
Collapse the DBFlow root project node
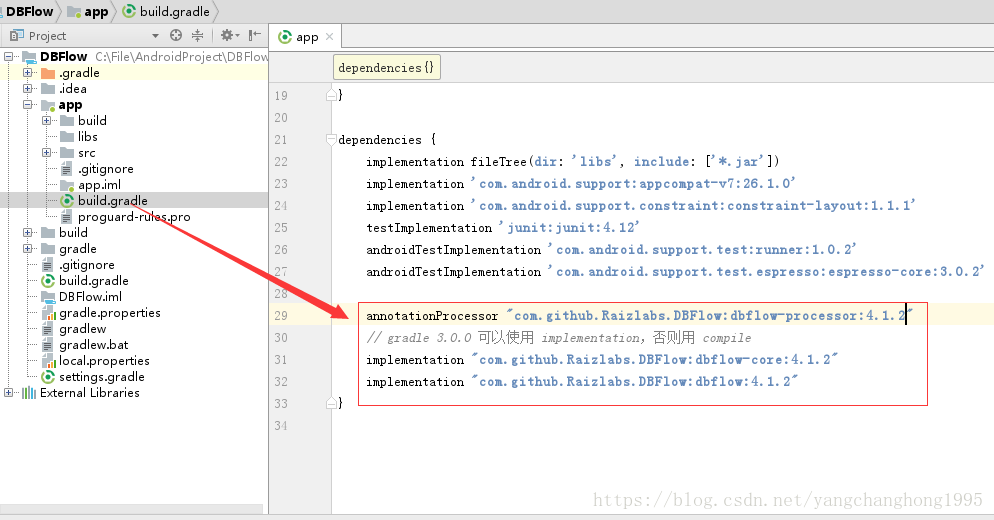pyautogui.click(x=8, y=56)
